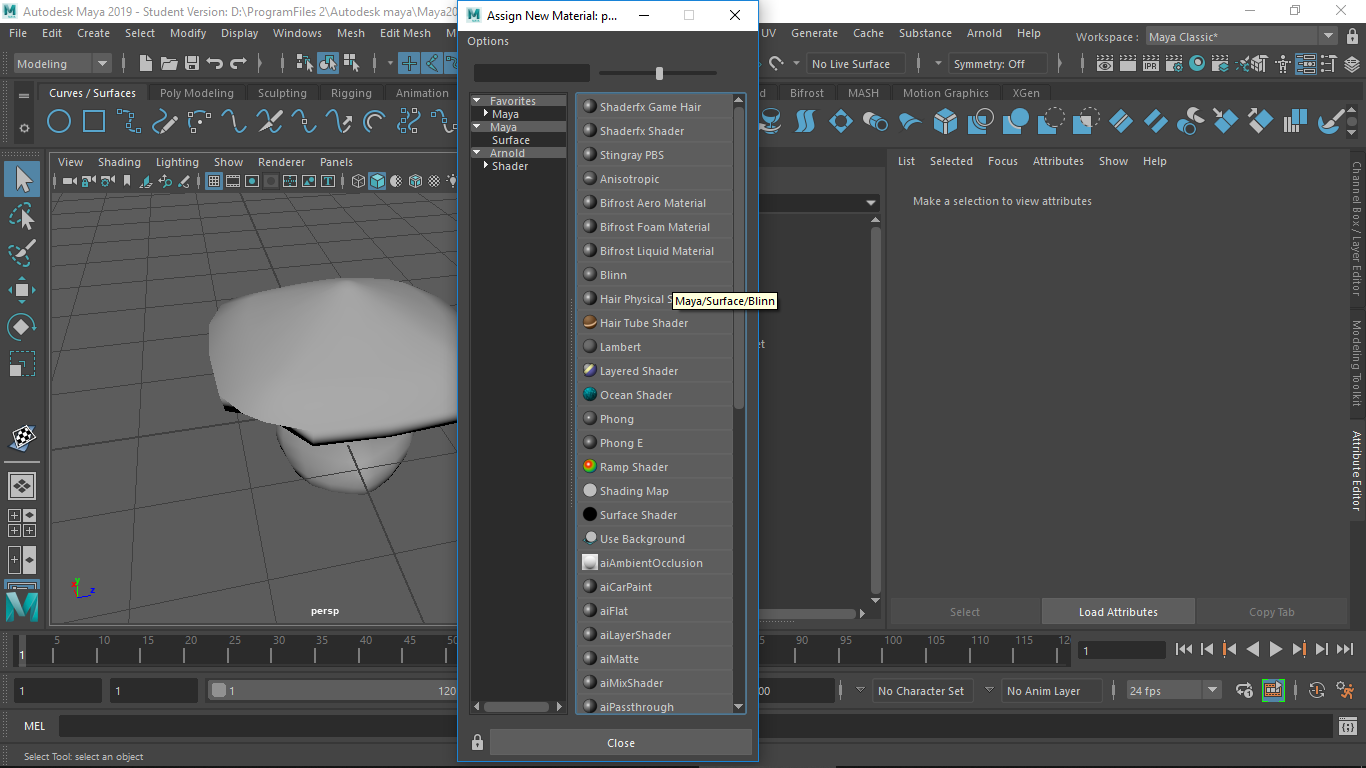The image size is (1366, 768).
Task: Switch to the Motion Graphics shelf tab
Action: (945, 93)
